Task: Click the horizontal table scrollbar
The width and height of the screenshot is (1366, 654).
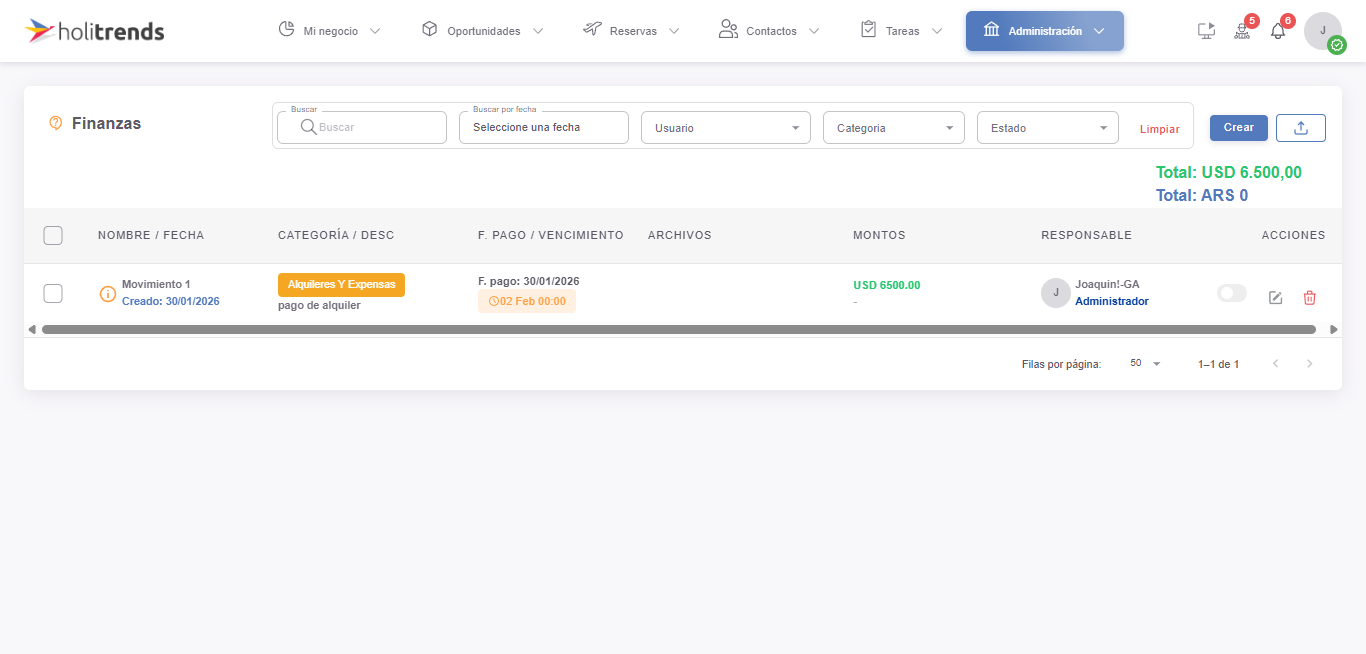Action: [x=678, y=329]
